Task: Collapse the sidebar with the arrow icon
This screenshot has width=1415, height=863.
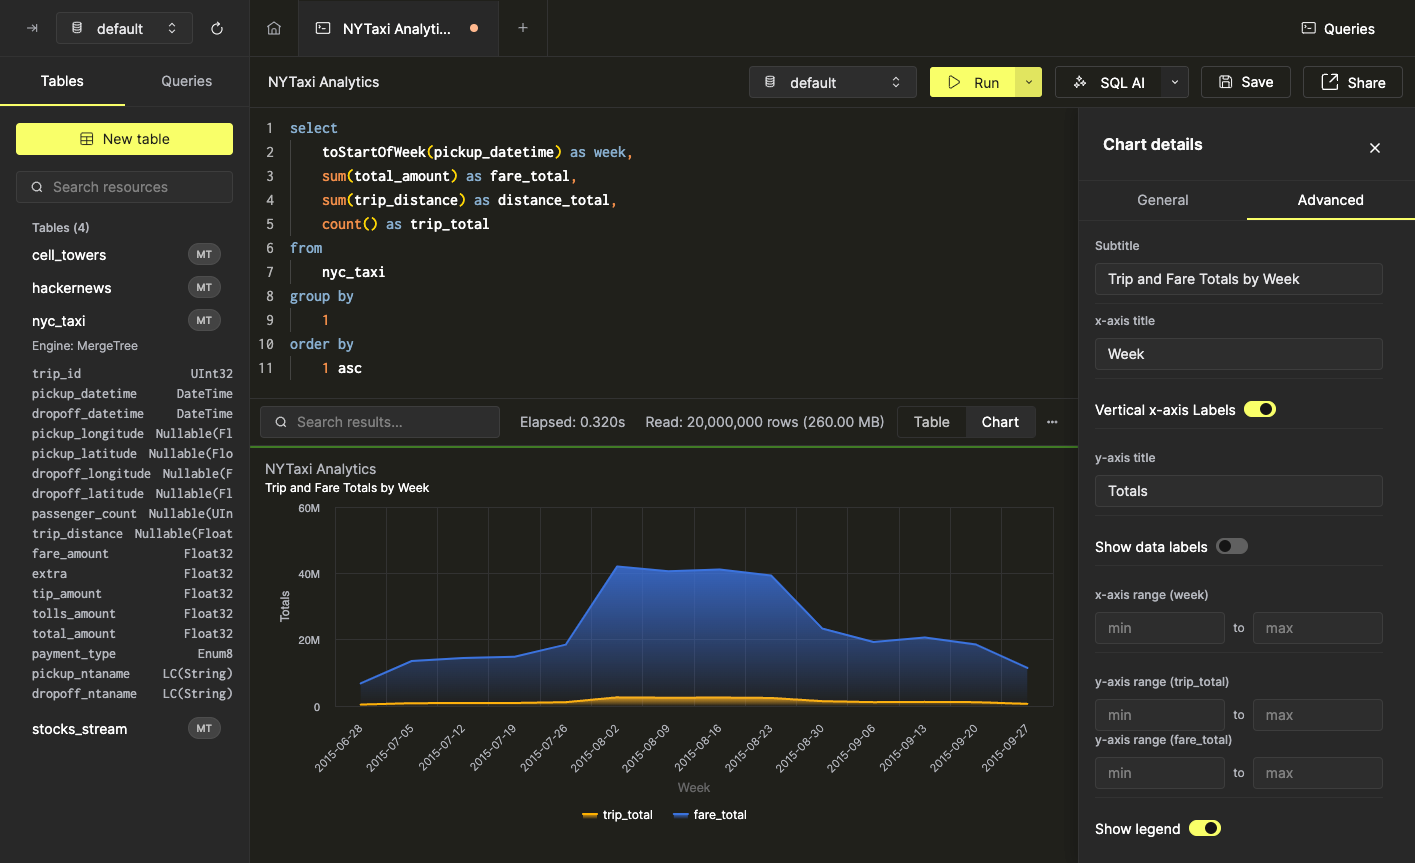Action: pyautogui.click(x=32, y=29)
